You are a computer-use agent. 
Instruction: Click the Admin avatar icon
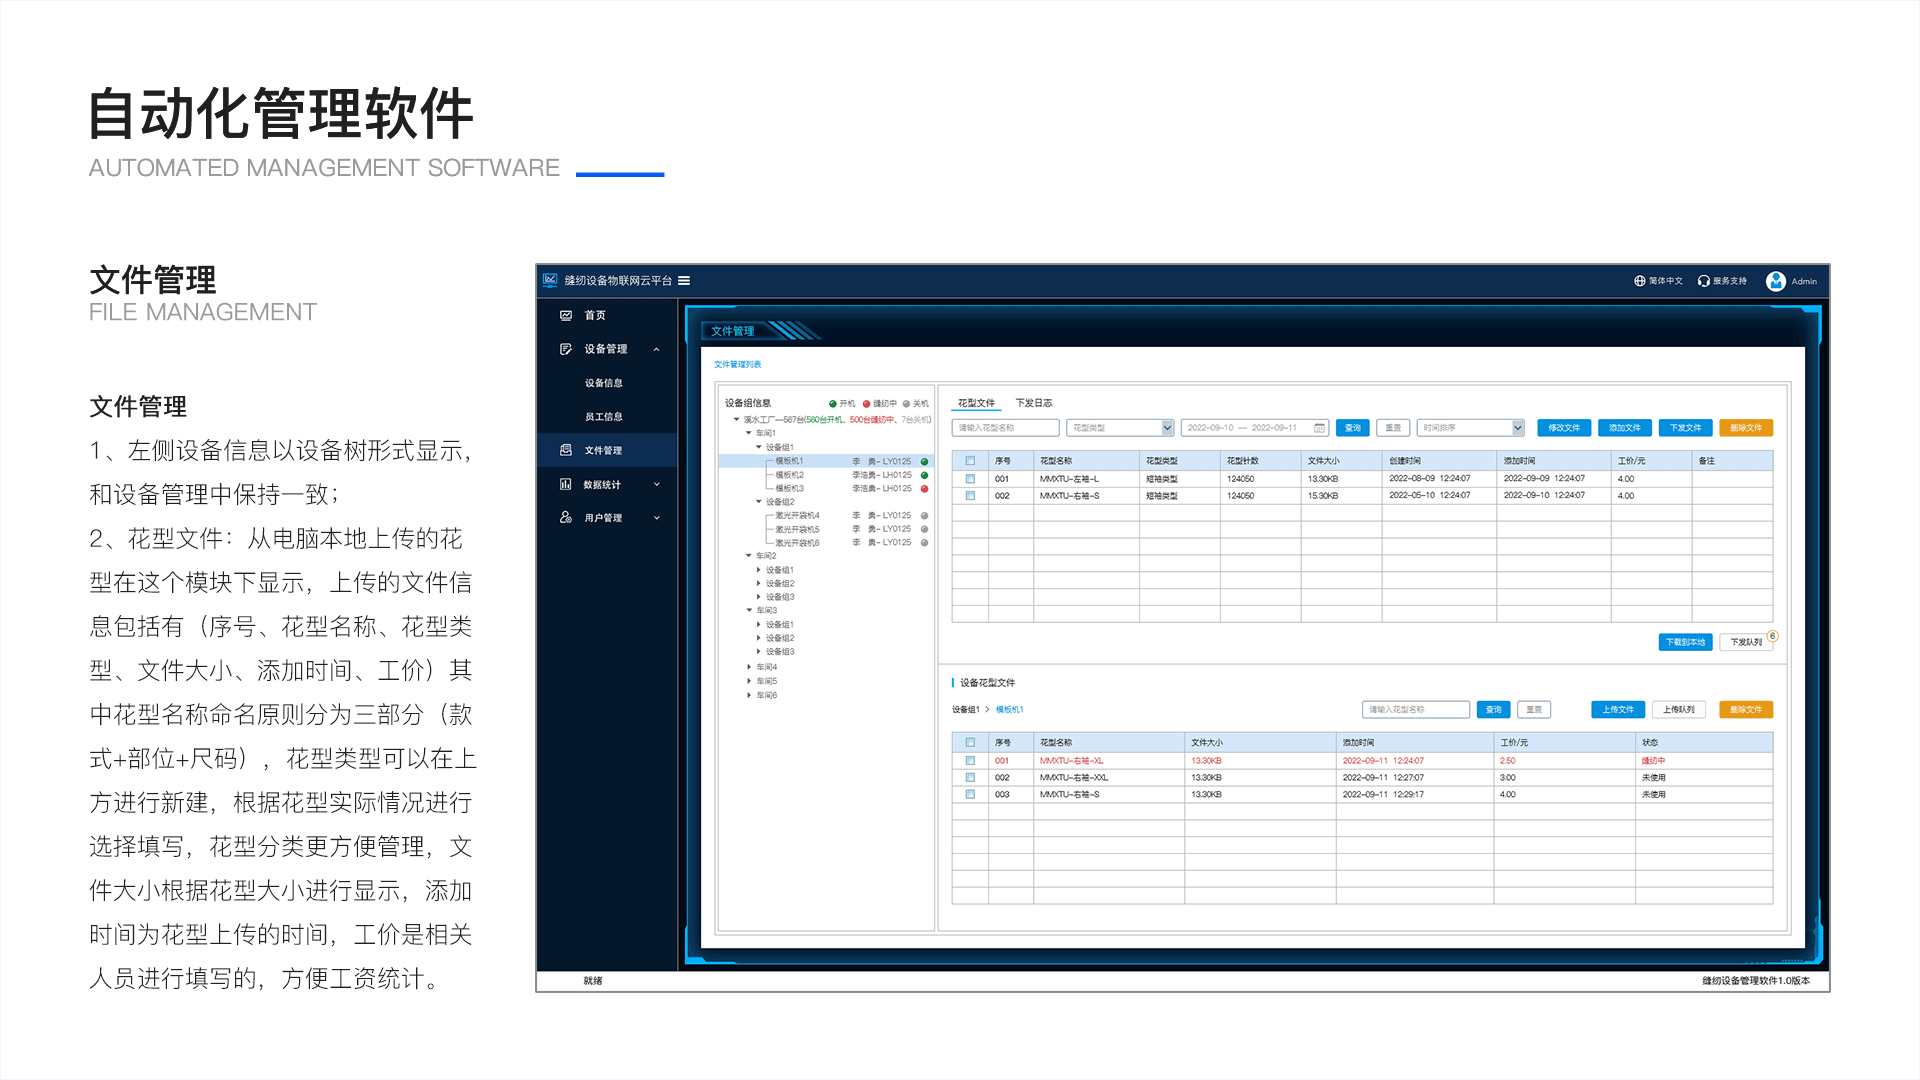pos(1776,281)
